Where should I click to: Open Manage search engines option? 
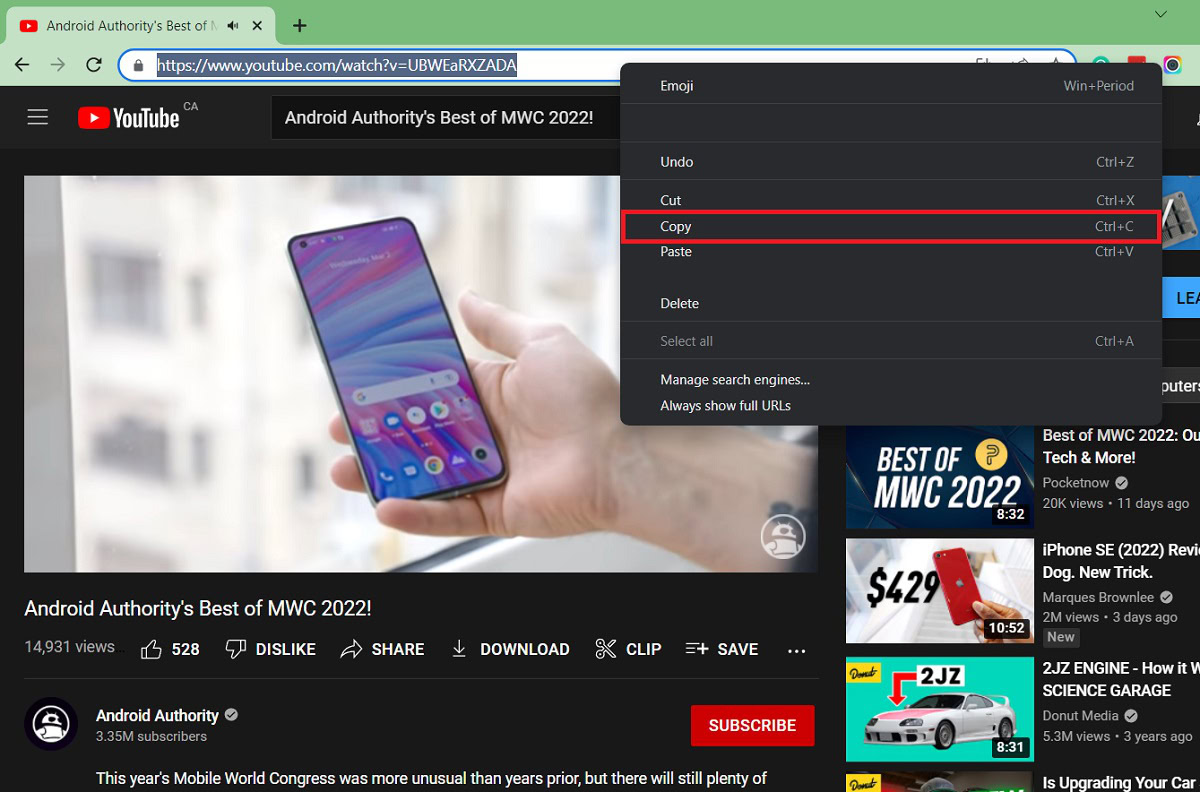[x=735, y=380]
